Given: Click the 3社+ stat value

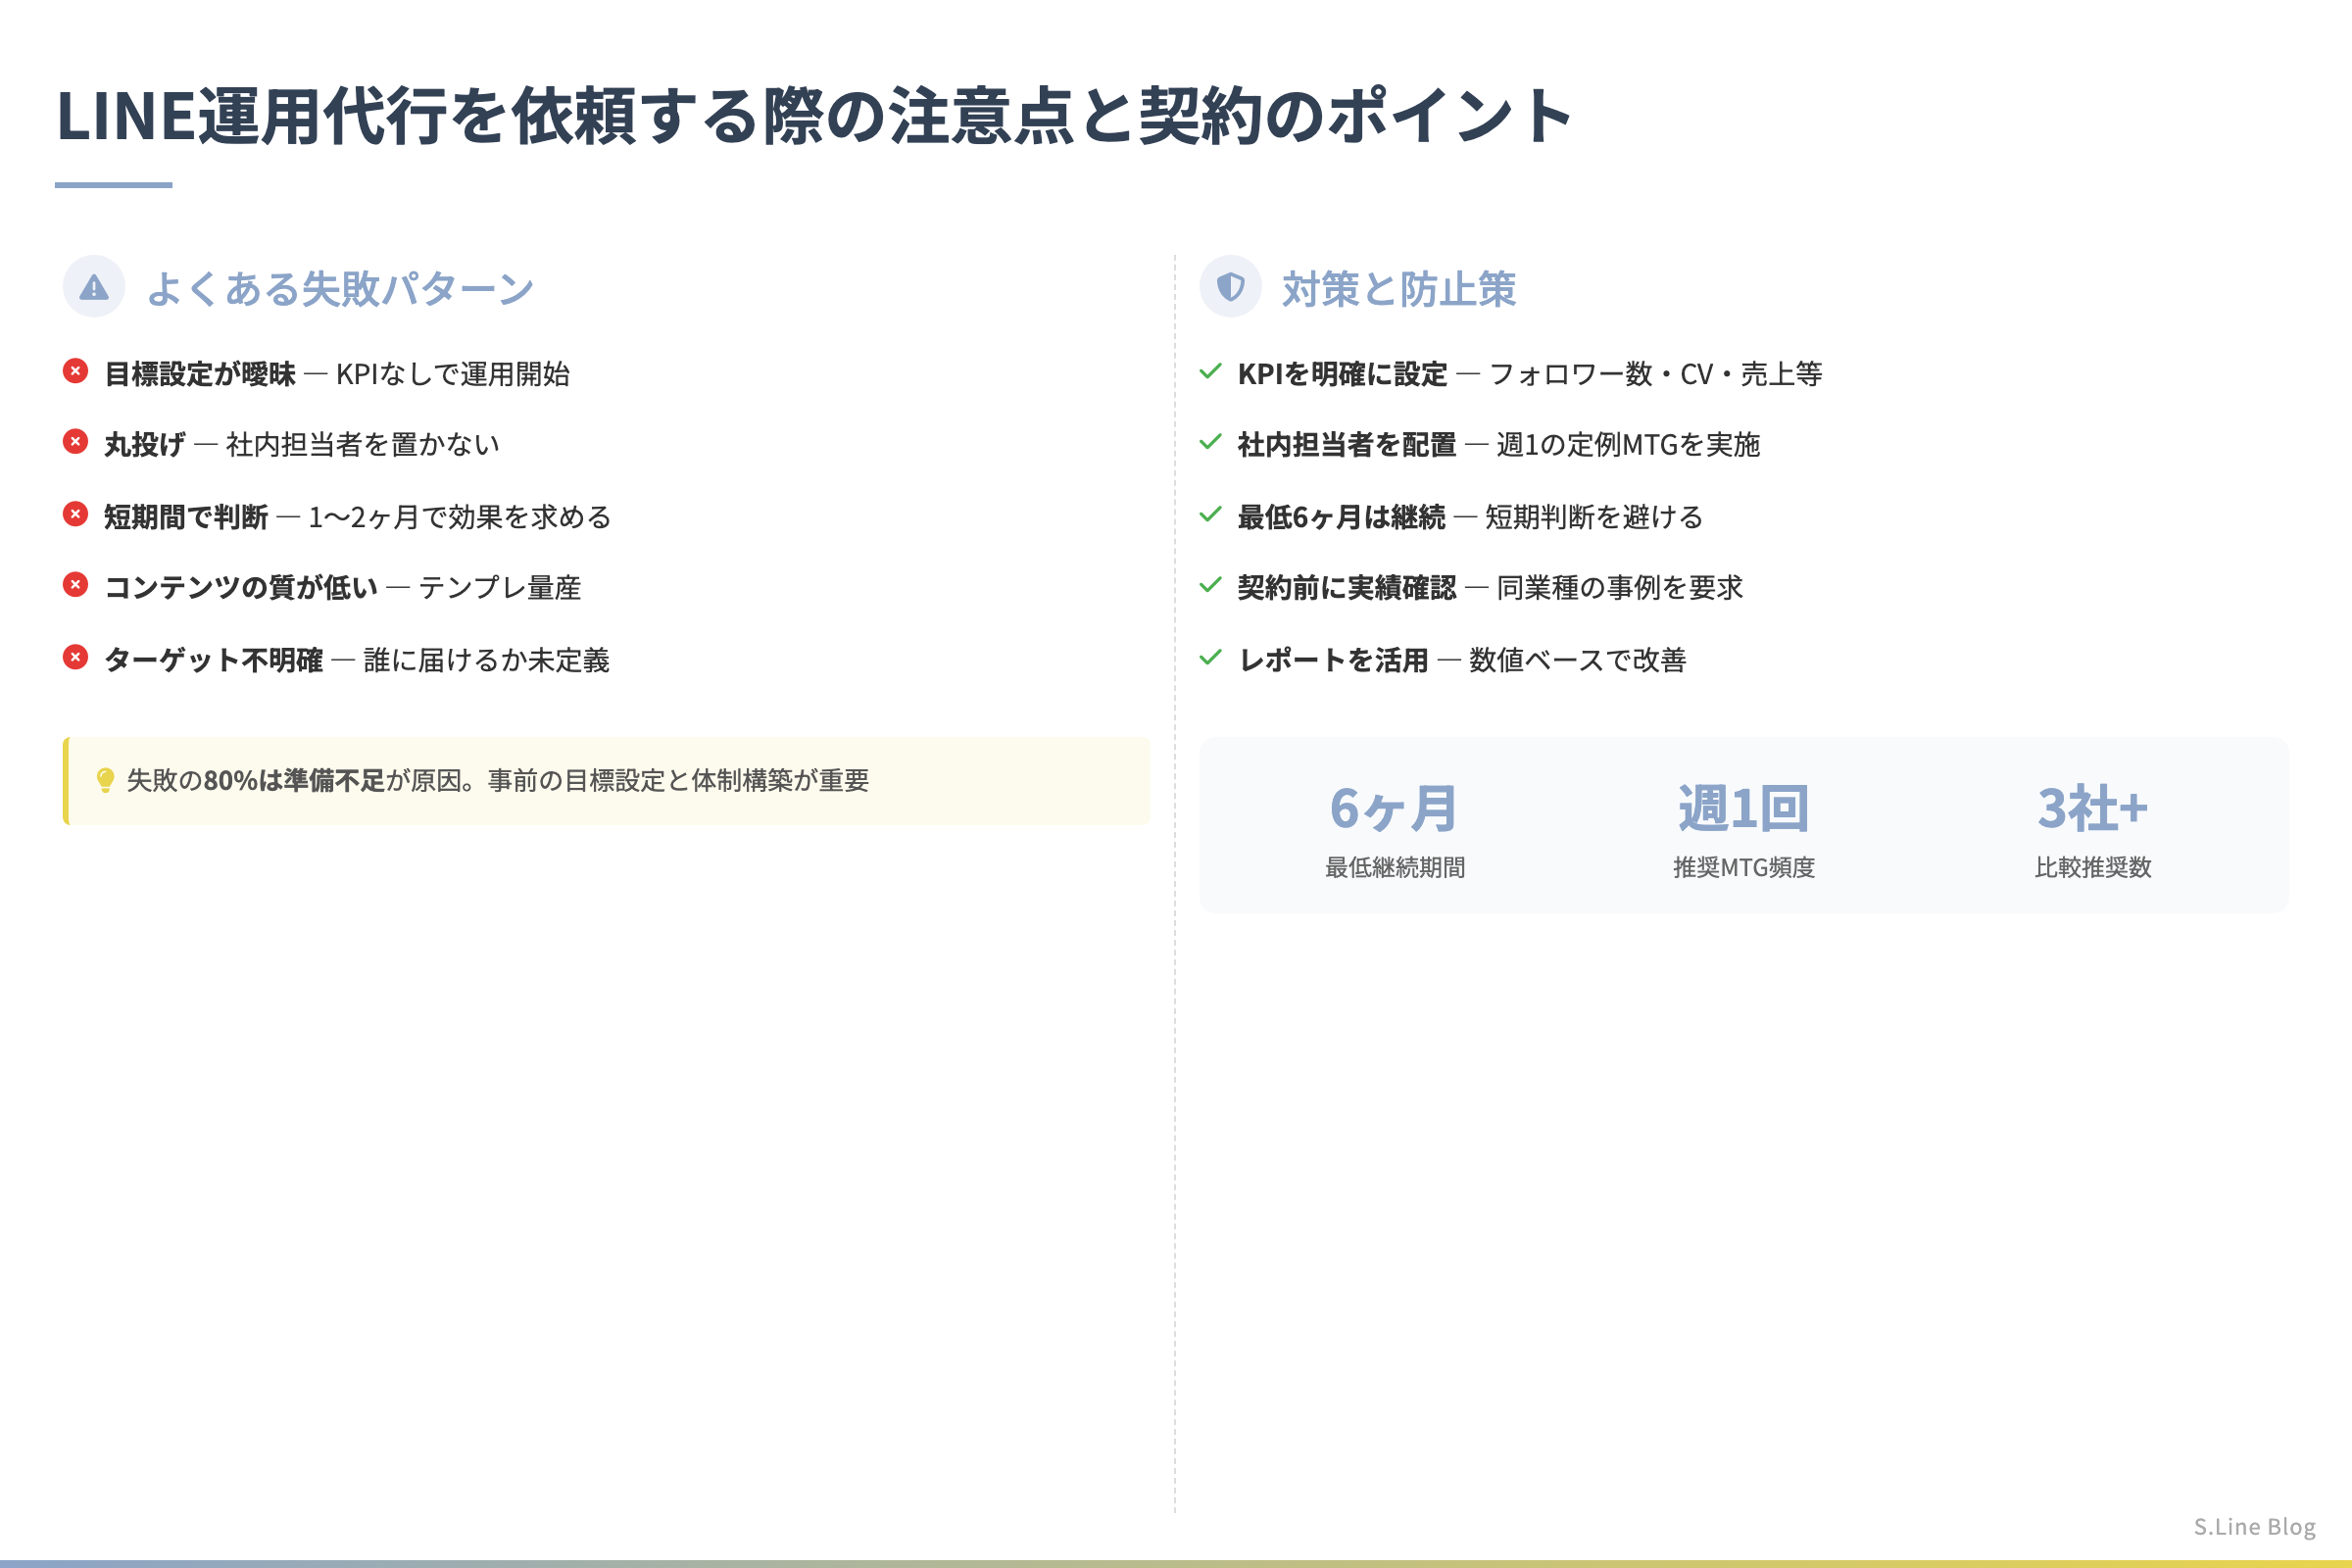Looking at the screenshot, I should pyautogui.click(x=2092, y=808).
